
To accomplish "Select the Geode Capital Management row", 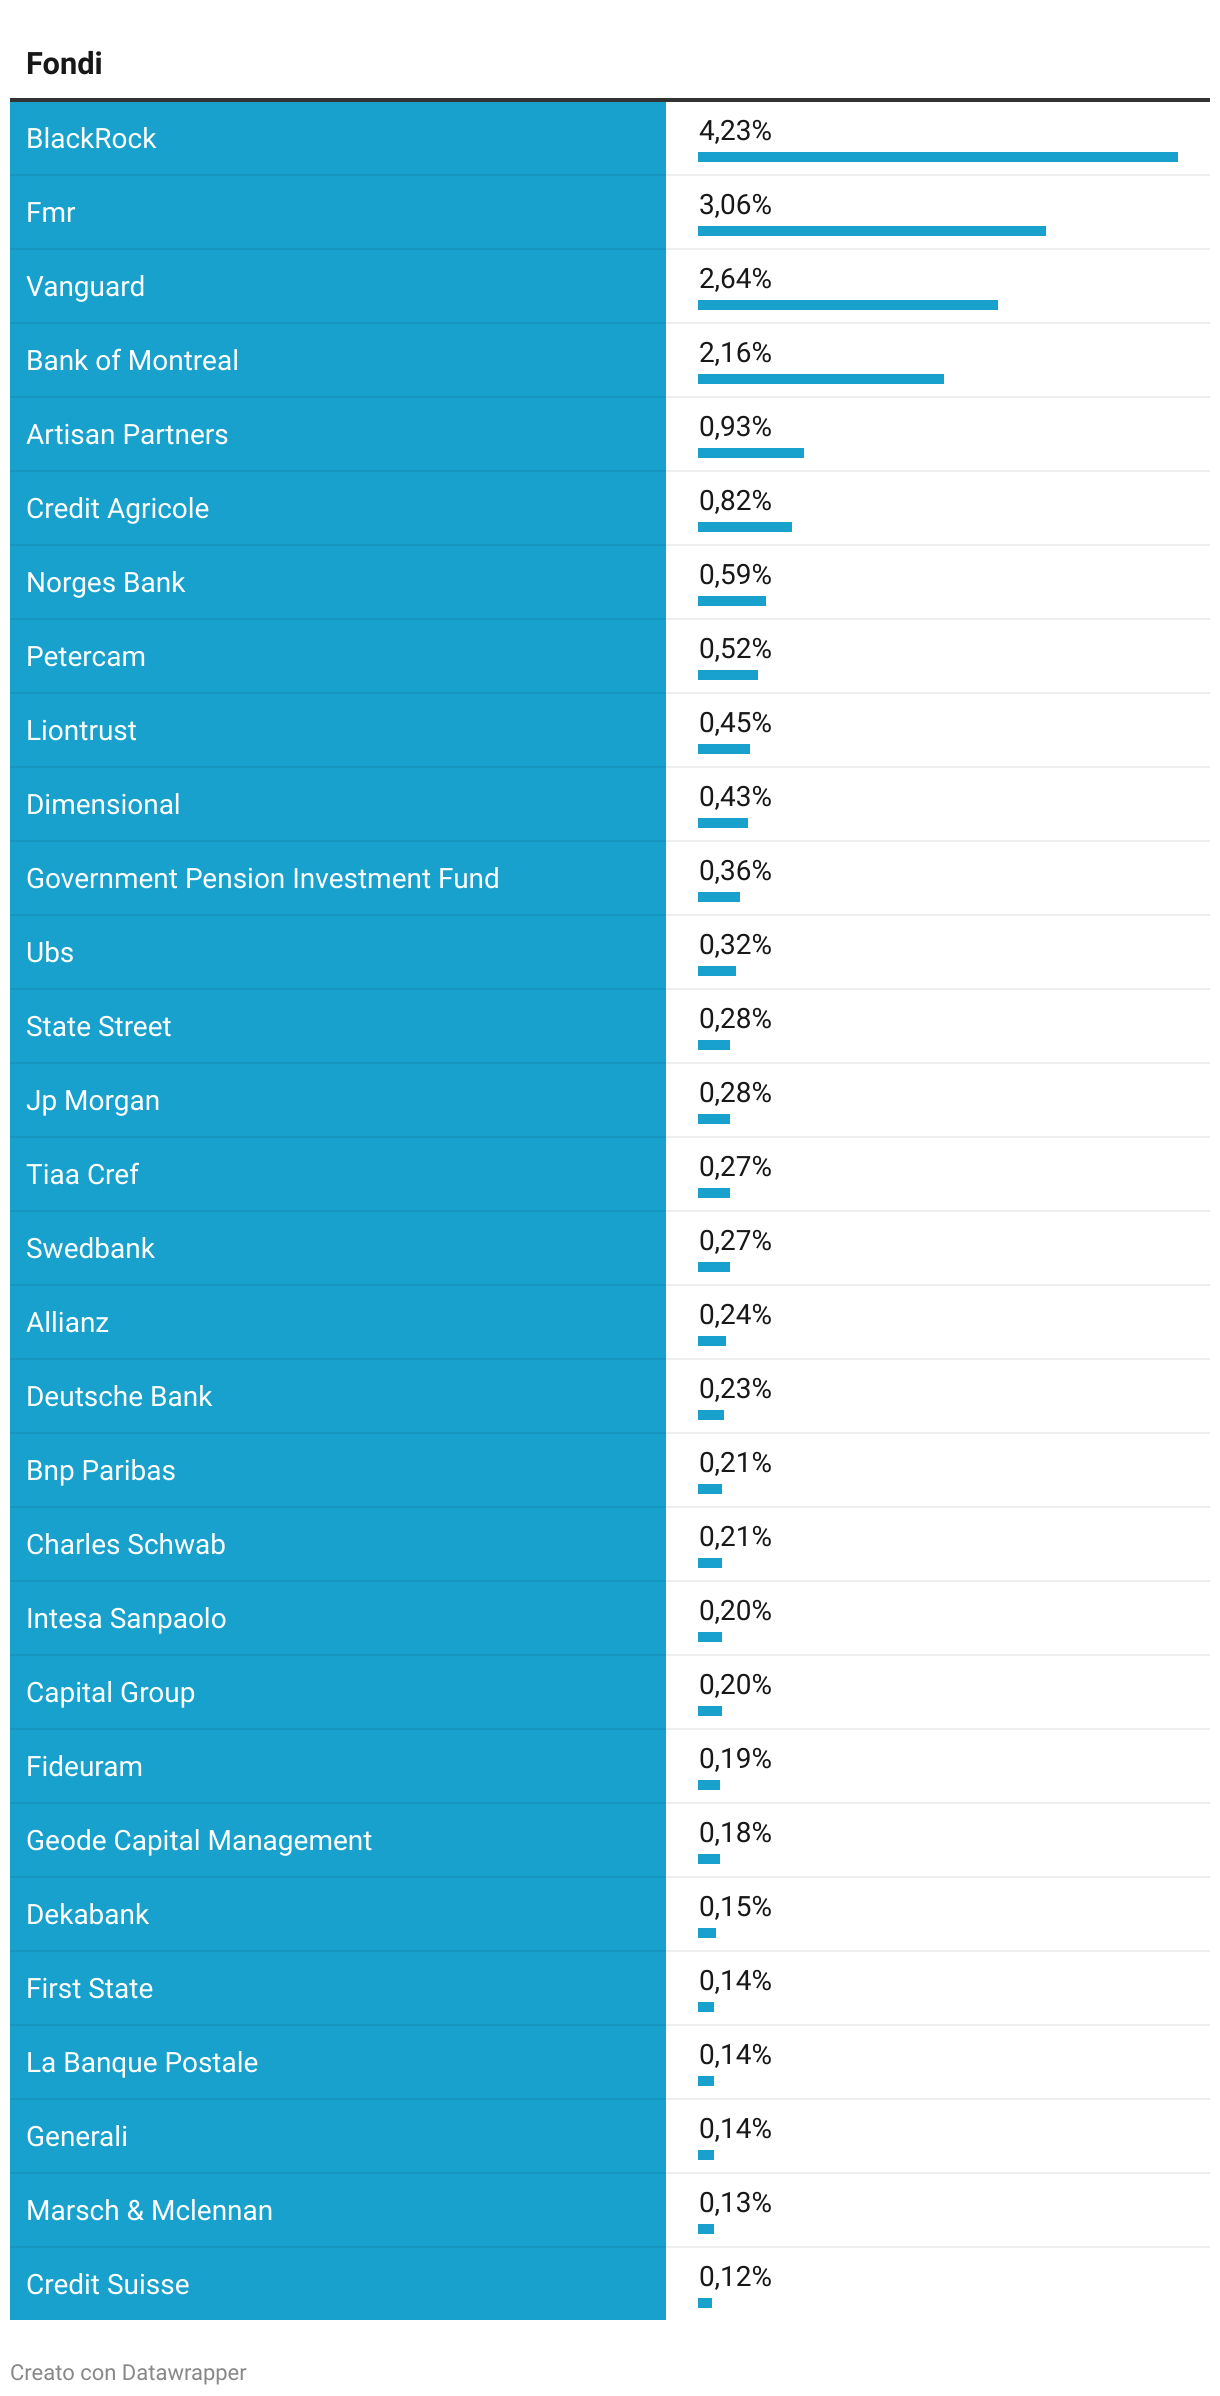I will [610, 1840].
